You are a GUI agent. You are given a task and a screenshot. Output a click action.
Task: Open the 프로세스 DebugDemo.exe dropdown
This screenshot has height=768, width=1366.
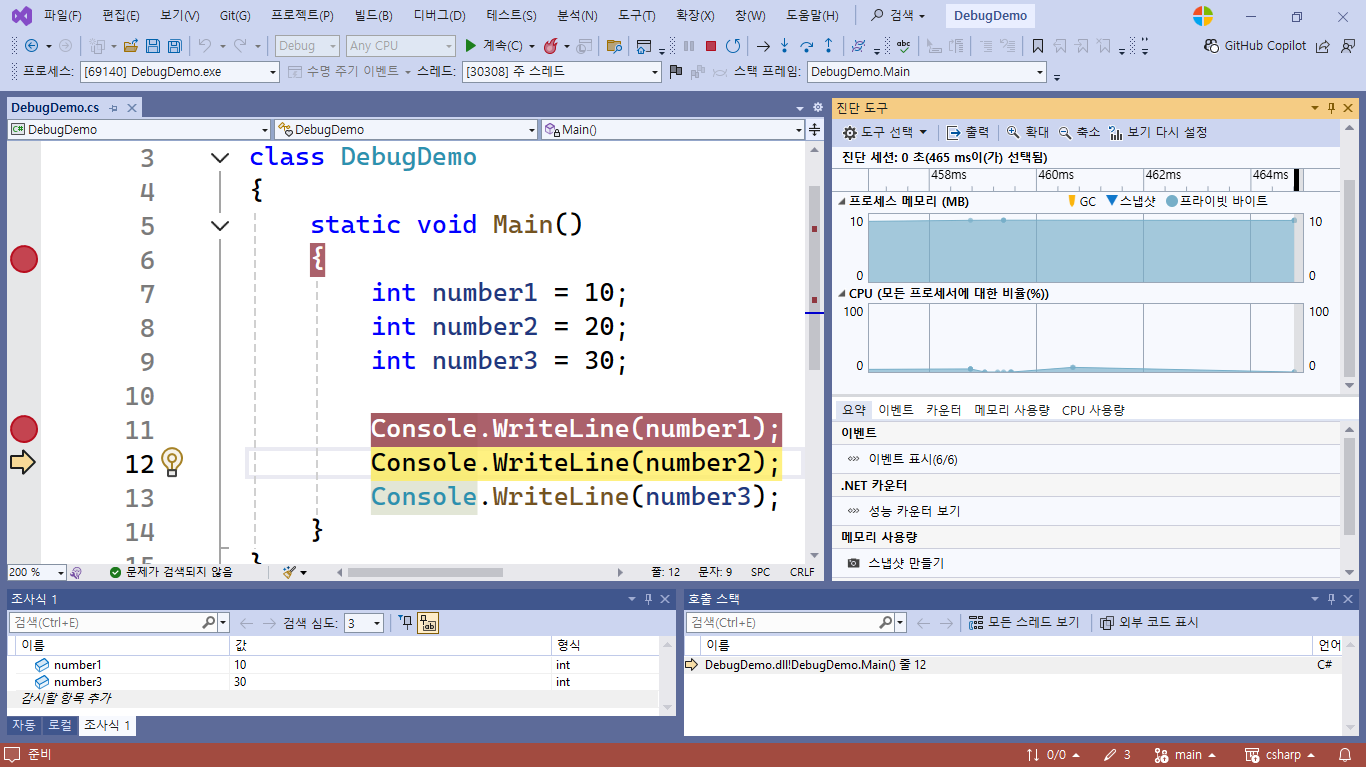273,72
